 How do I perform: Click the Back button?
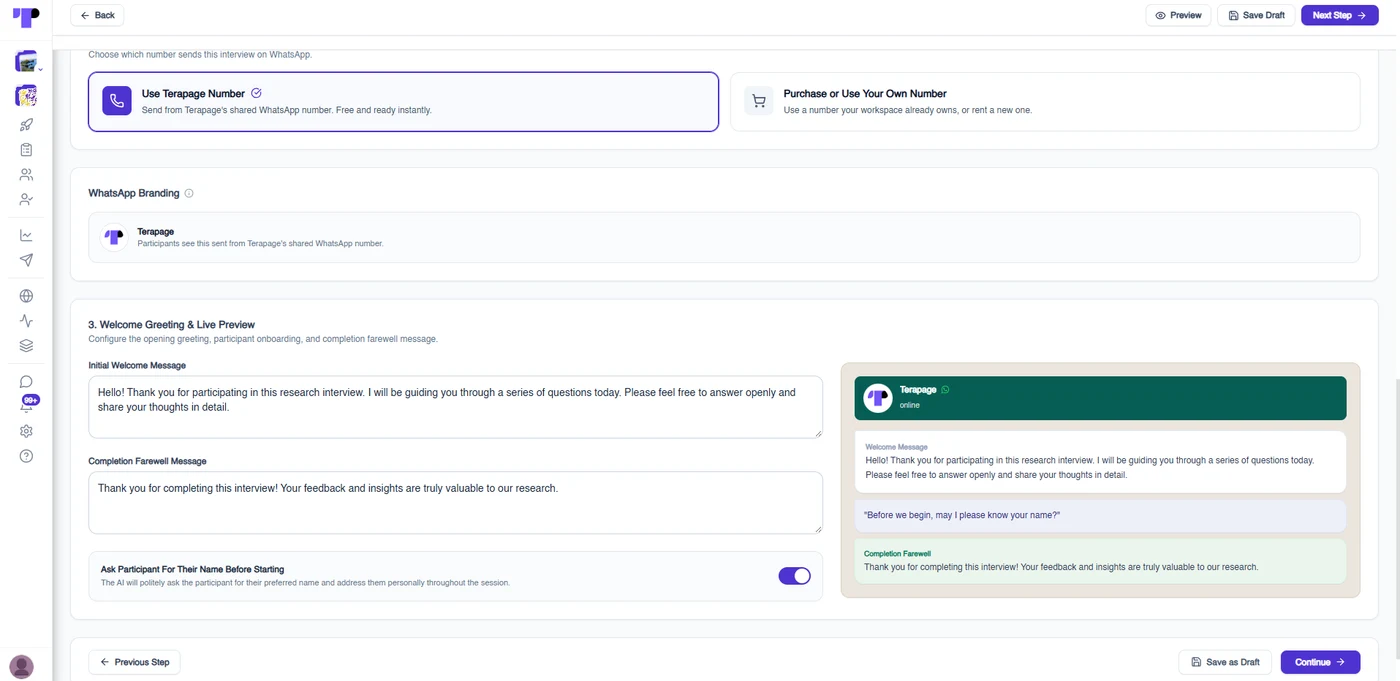pos(97,15)
